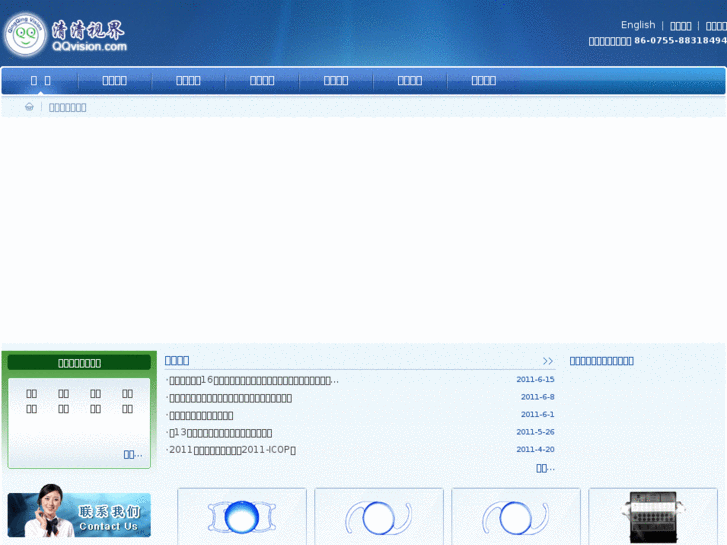Open the blue-filled lens product thumbnail
The width and height of the screenshot is (727, 545).
tap(242, 516)
